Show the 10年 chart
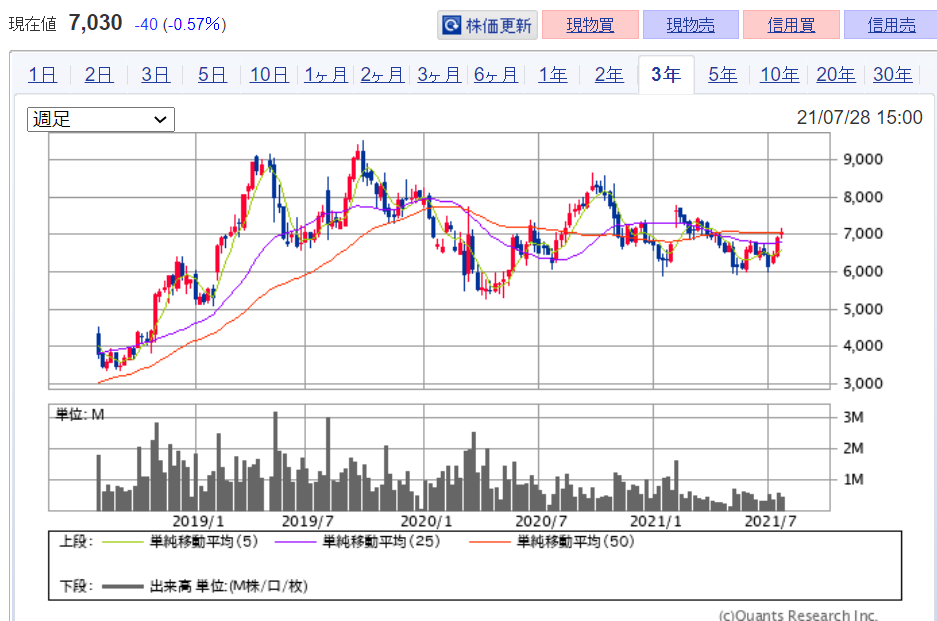 [x=779, y=75]
